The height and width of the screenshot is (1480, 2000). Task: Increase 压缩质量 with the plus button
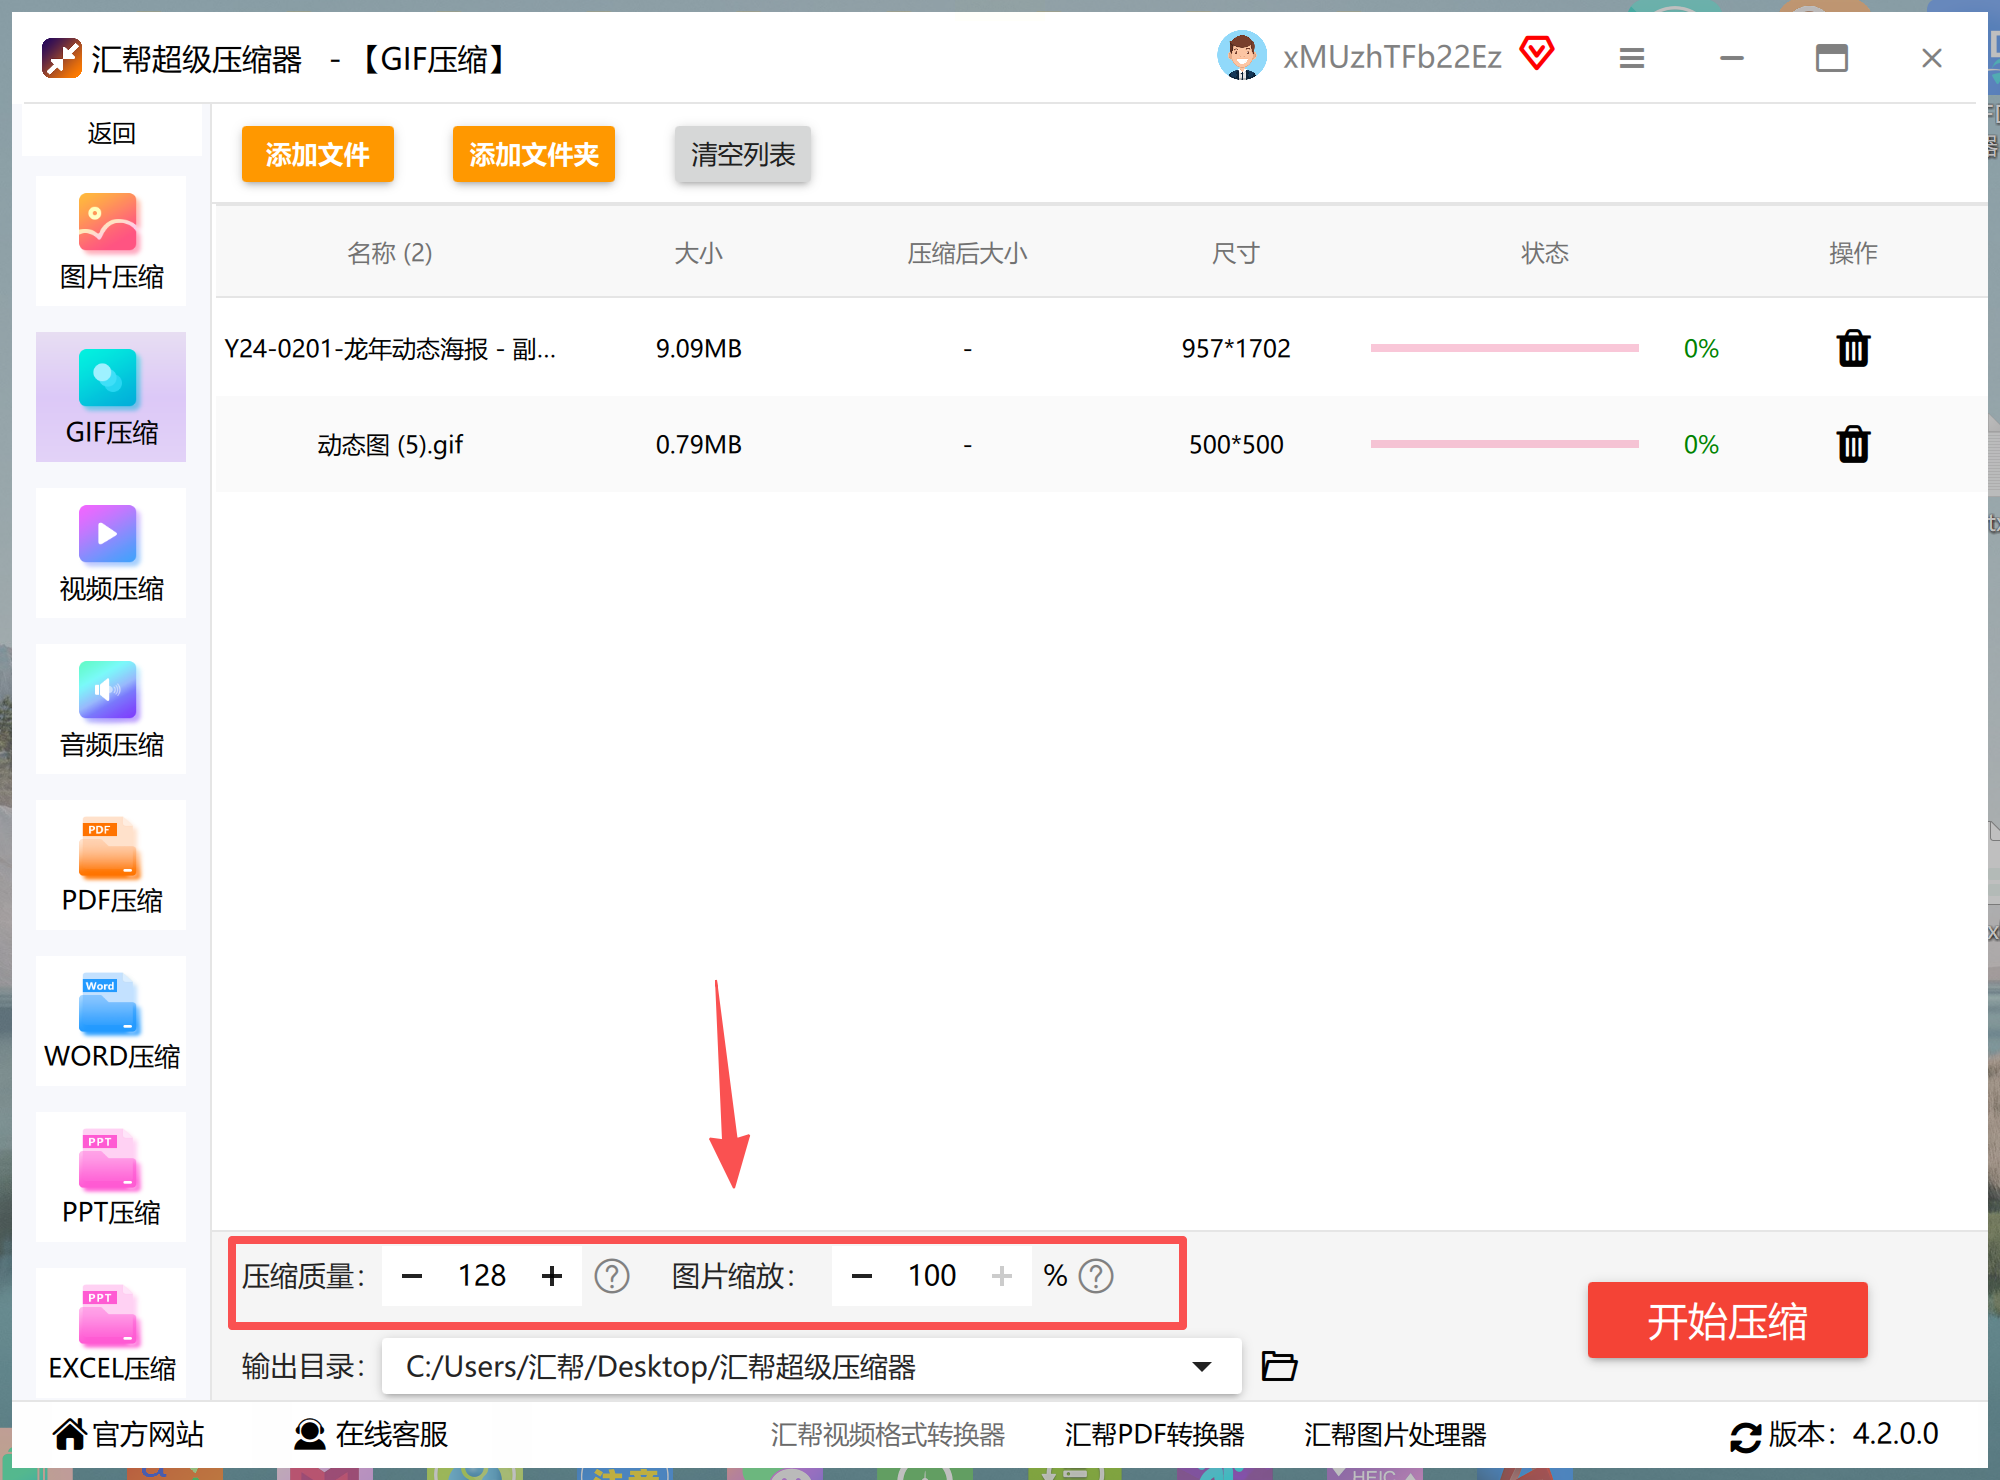[552, 1276]
